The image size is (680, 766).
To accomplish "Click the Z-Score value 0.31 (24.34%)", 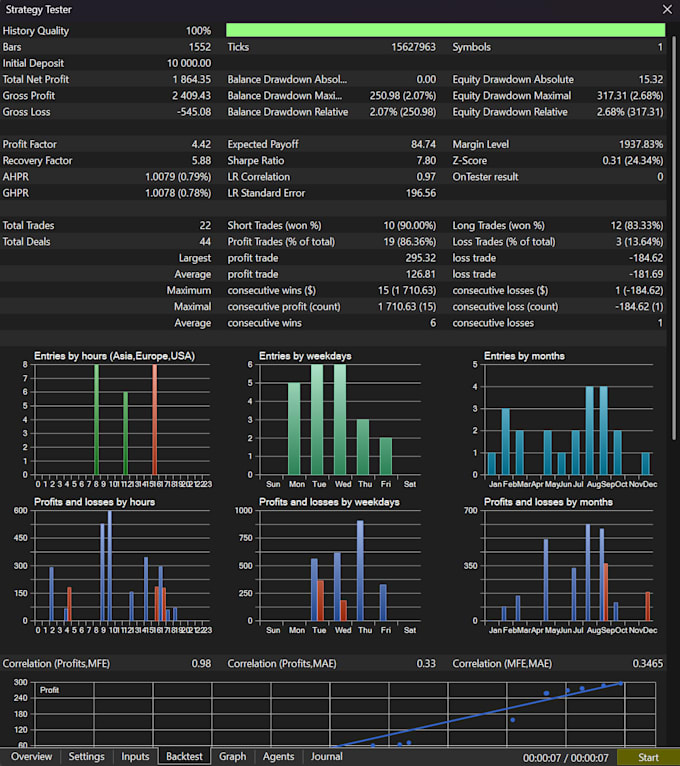I will point(633,160).
